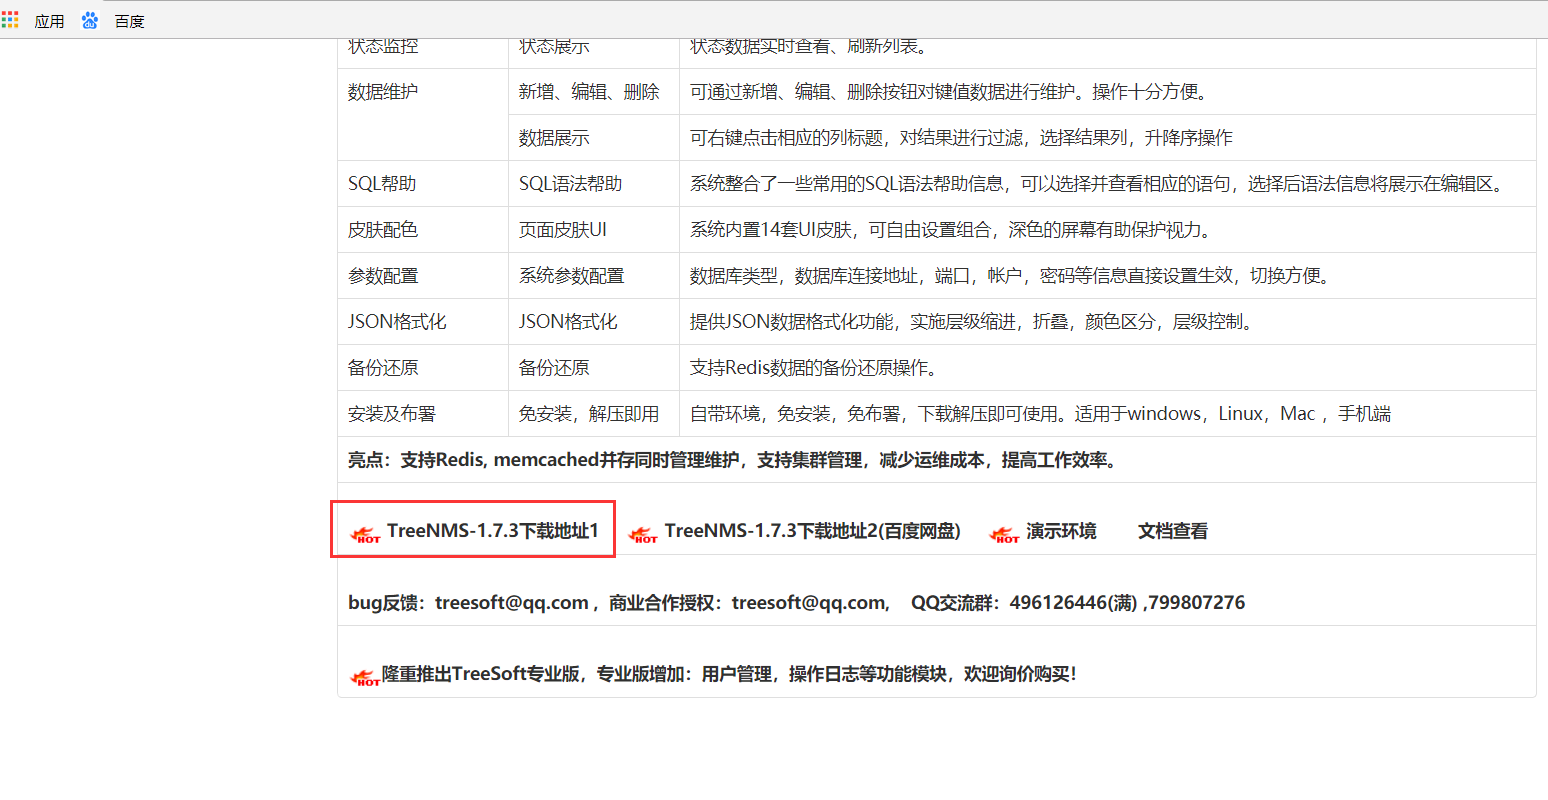The width and height of the screenshot is (1548, 800).
Task: Click the 系统内置14套UI皮肤 description text
Action: pos(953,230)
